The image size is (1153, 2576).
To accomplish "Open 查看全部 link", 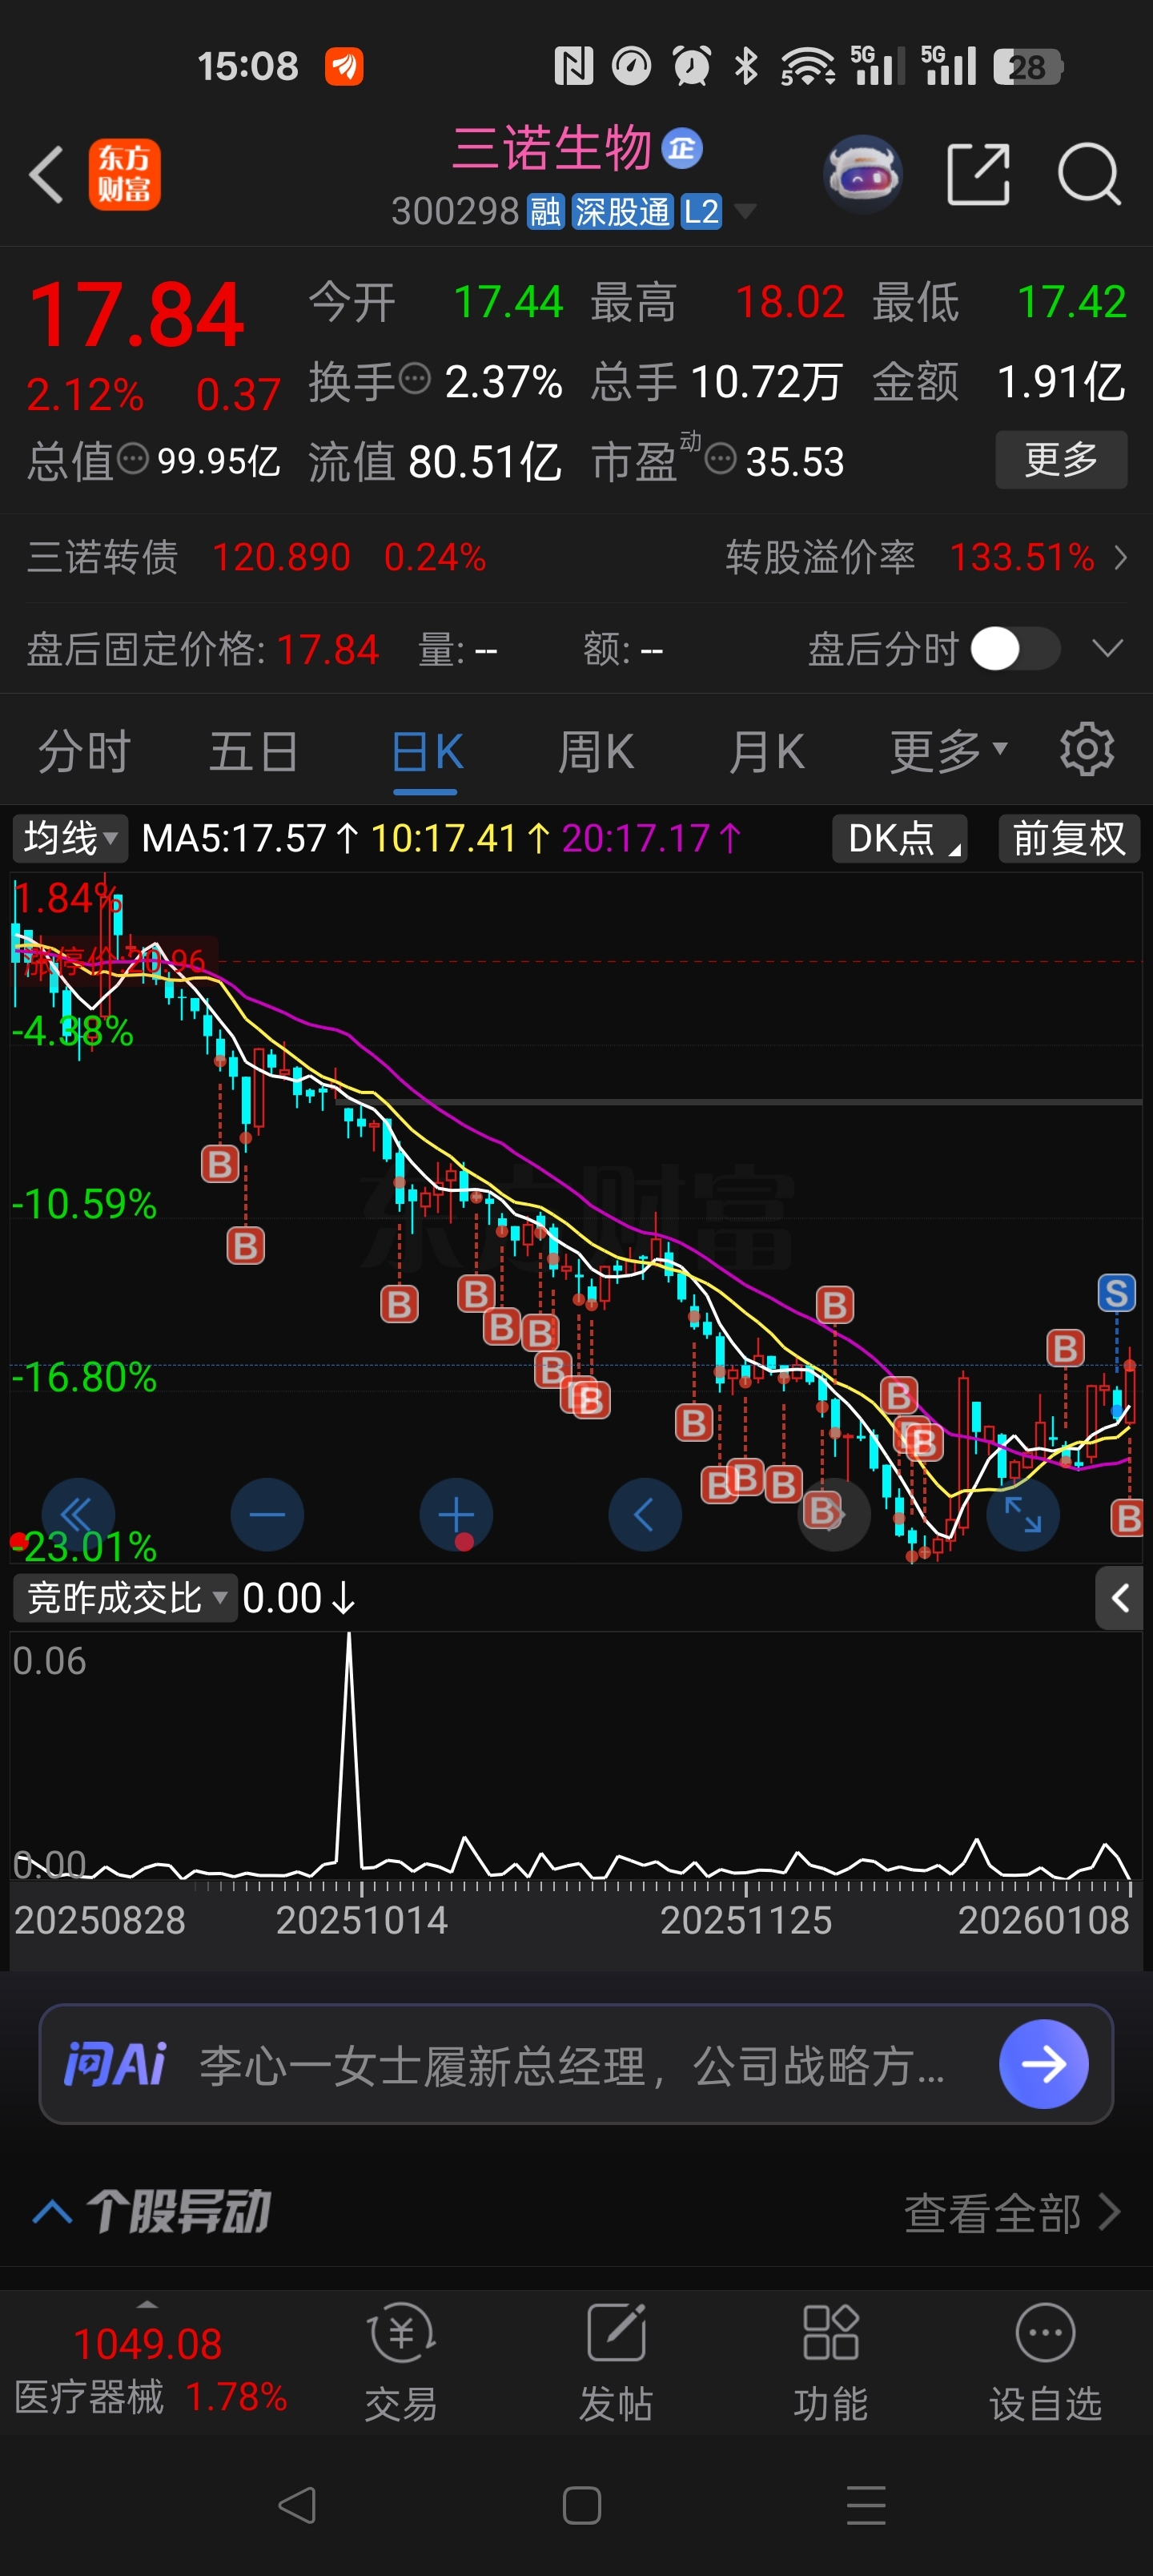I will pyautogui.click(x=1012, y=2213).
